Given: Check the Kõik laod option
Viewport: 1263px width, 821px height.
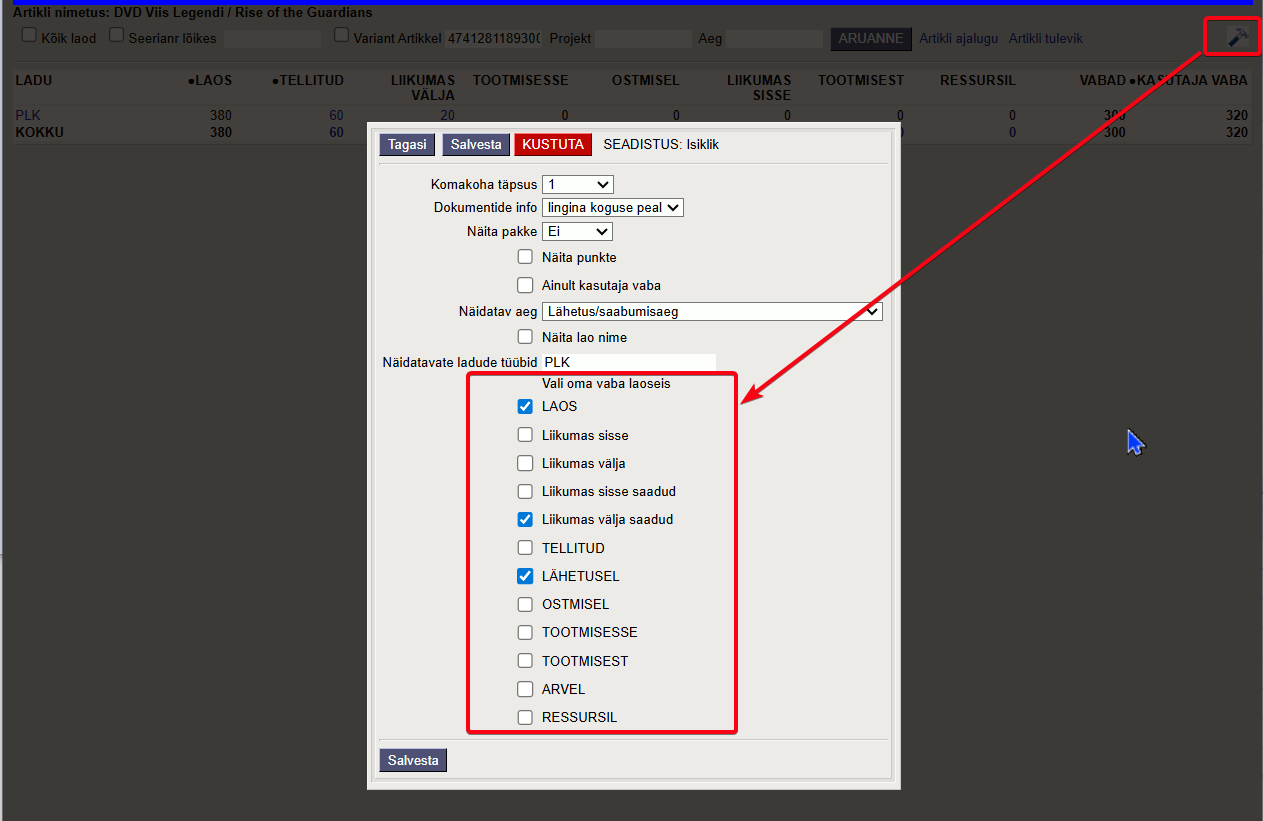Looking at the screenshot, I should (x=29, y=35).
